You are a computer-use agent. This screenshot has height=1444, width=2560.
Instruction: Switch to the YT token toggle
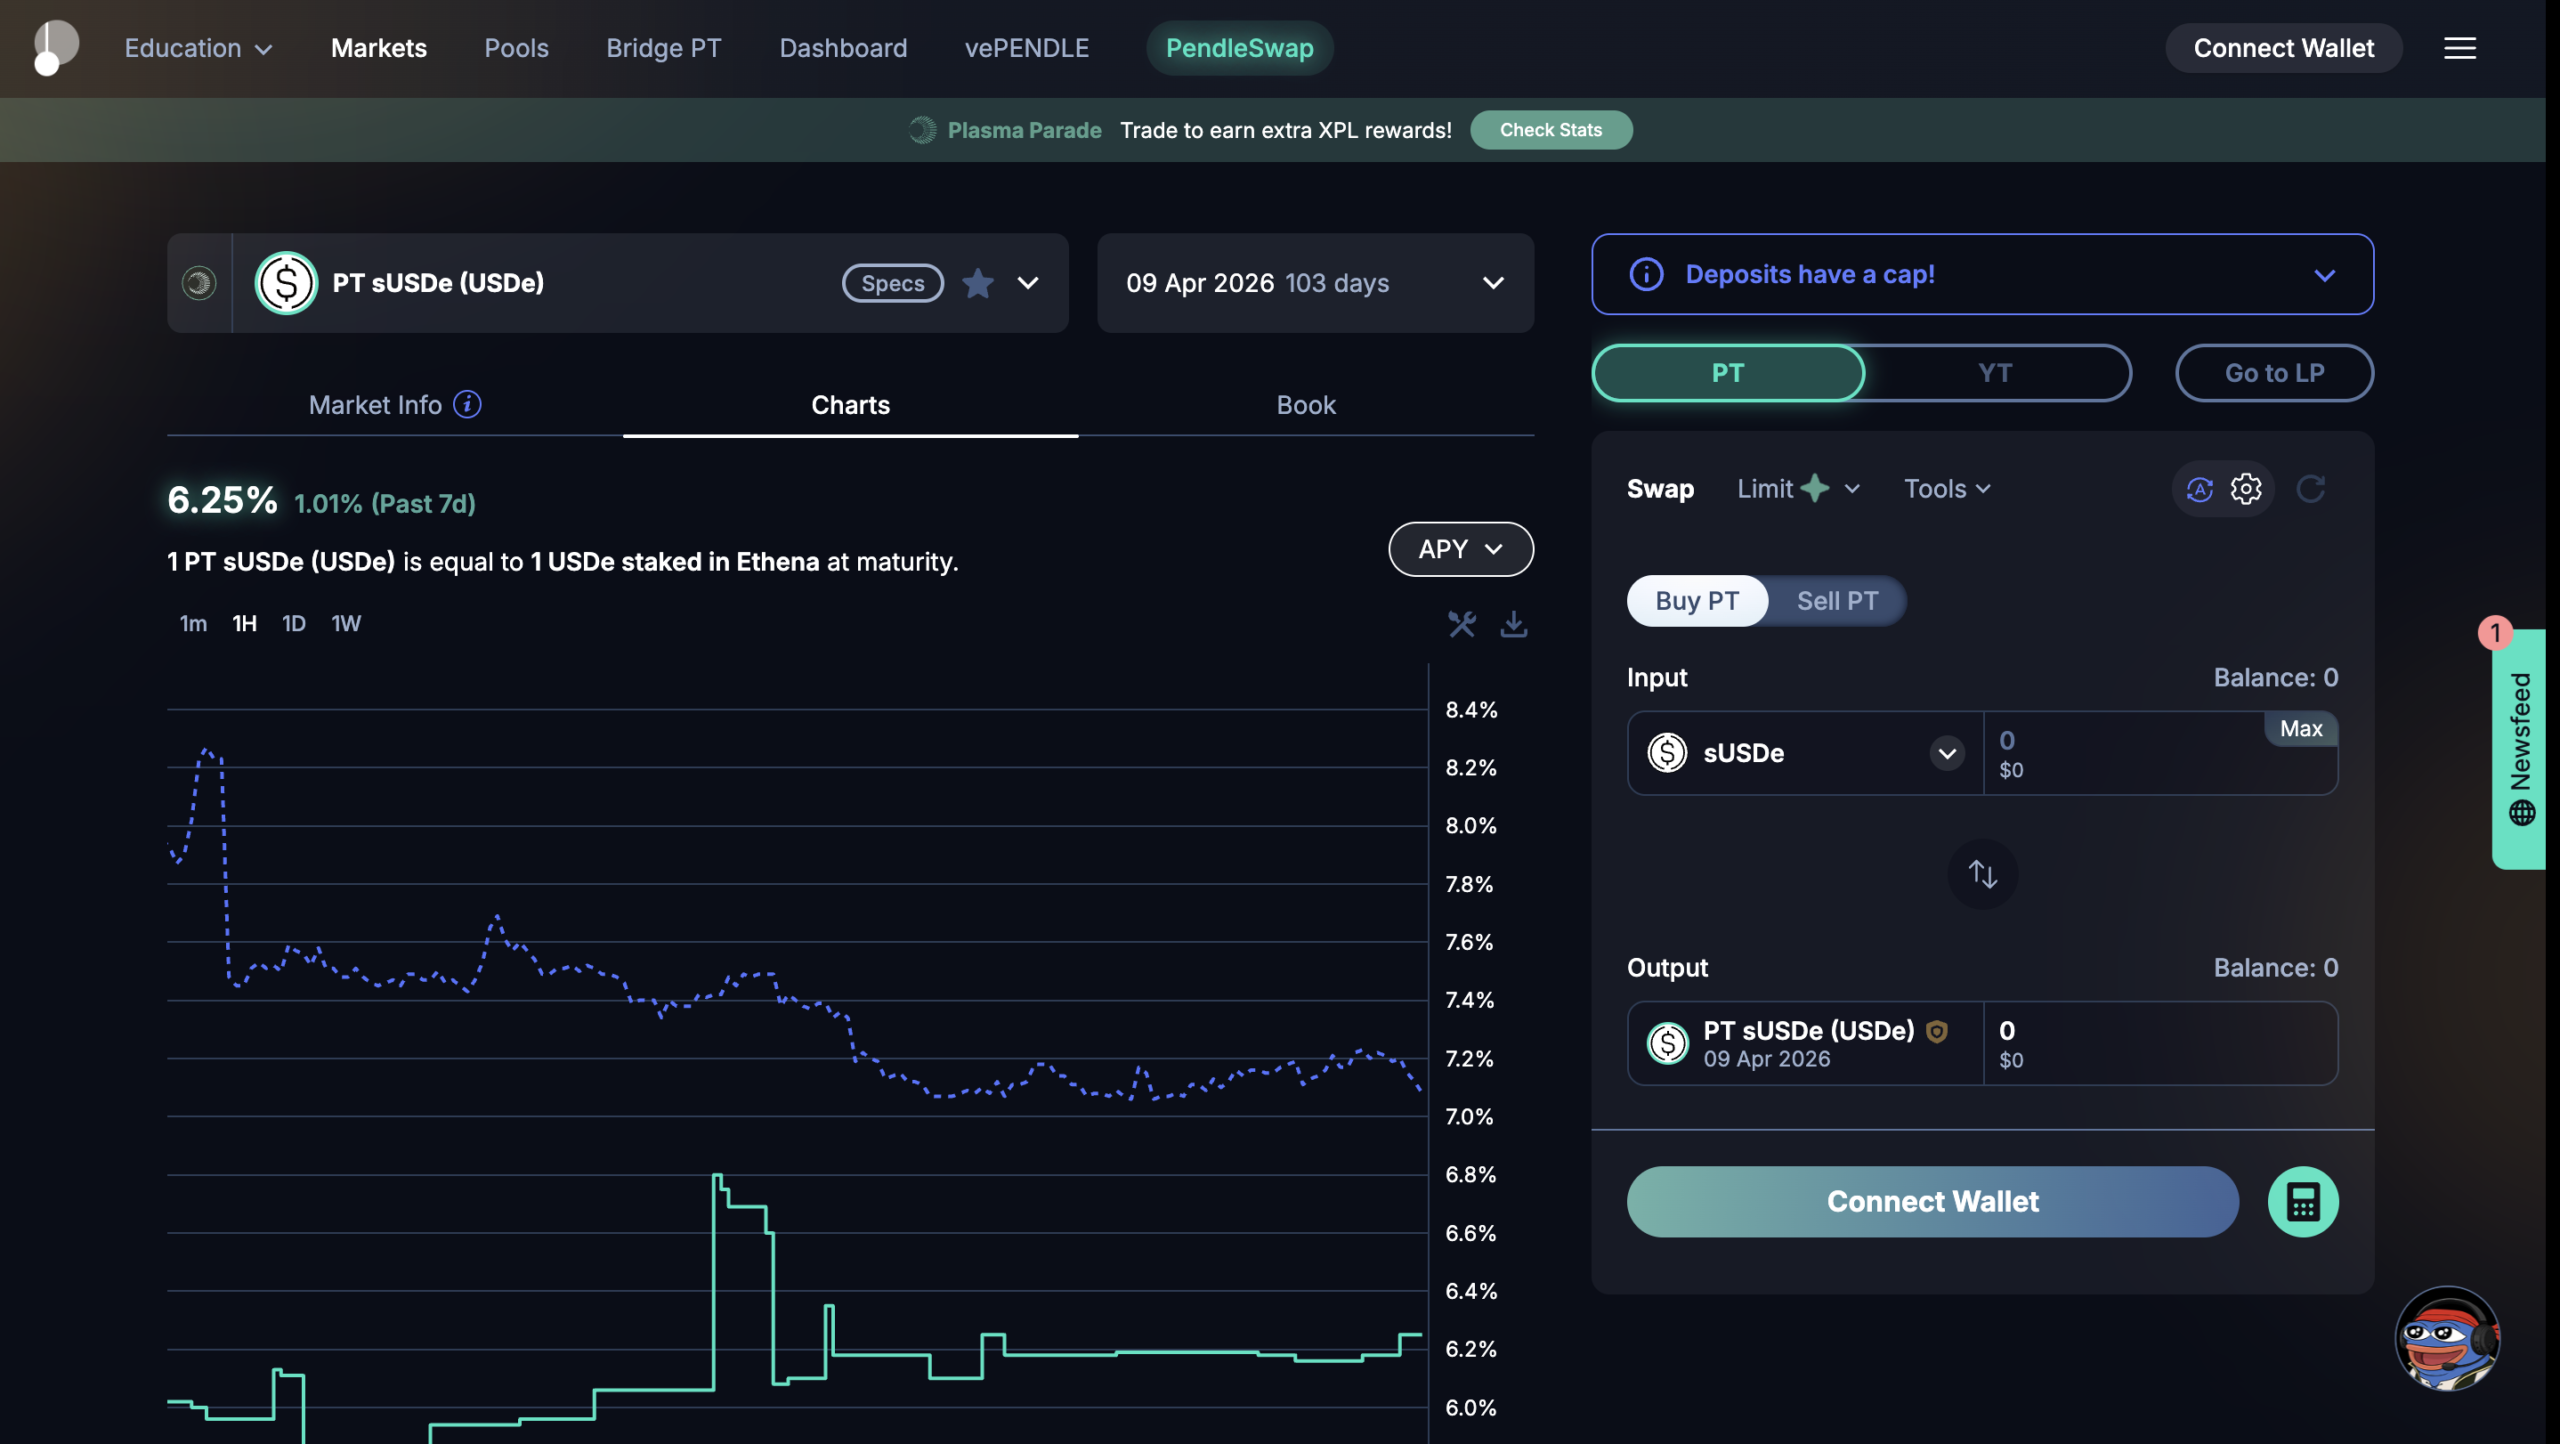coord(1994,373)
